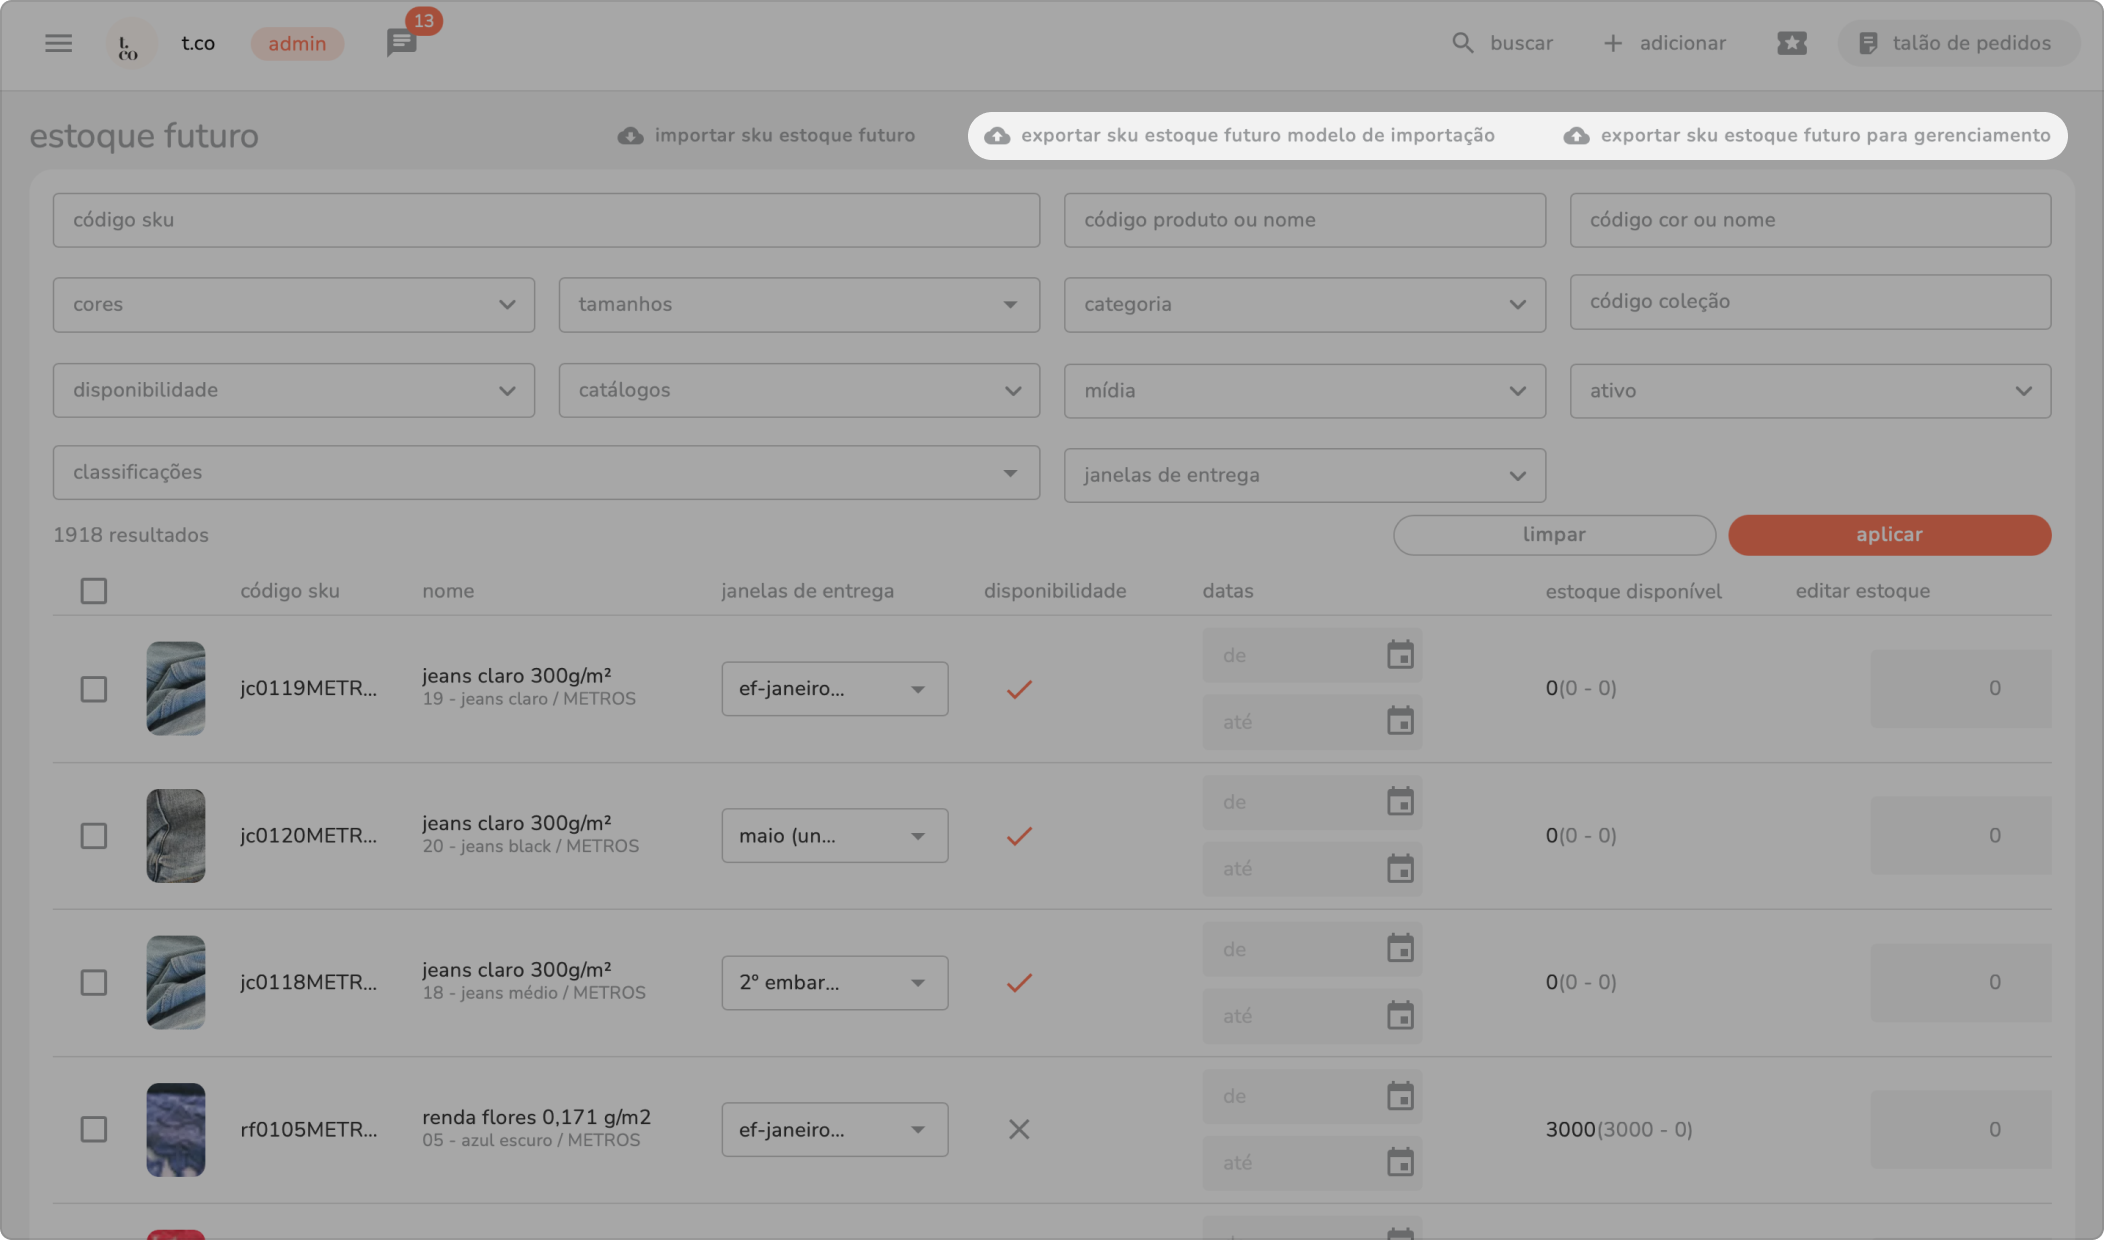Screen dimensions: 2104x1240
Task: Click unavailable X icon for rf0105METR
Action: [x=1018, y=1129]
